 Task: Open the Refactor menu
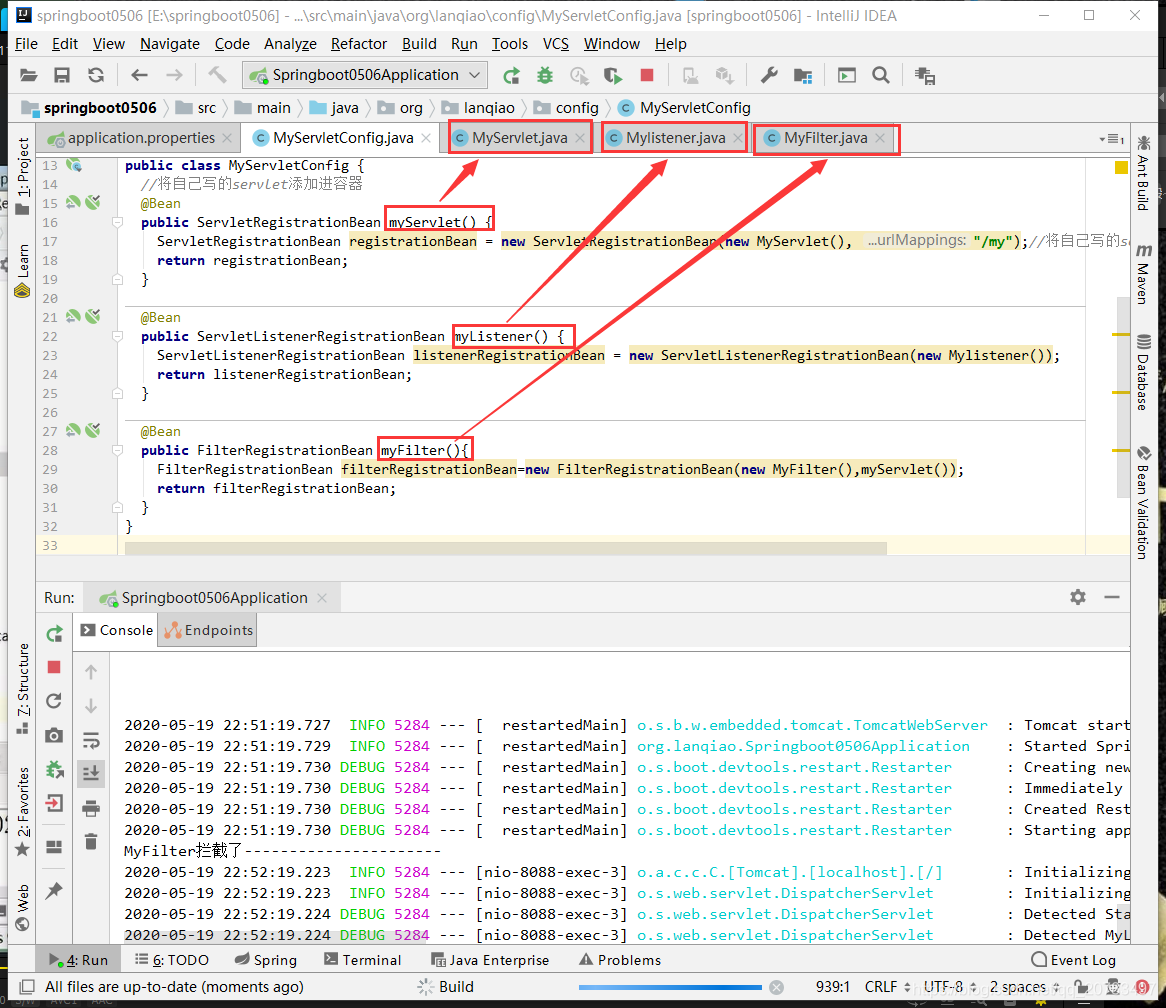click(x=358, y=44)
